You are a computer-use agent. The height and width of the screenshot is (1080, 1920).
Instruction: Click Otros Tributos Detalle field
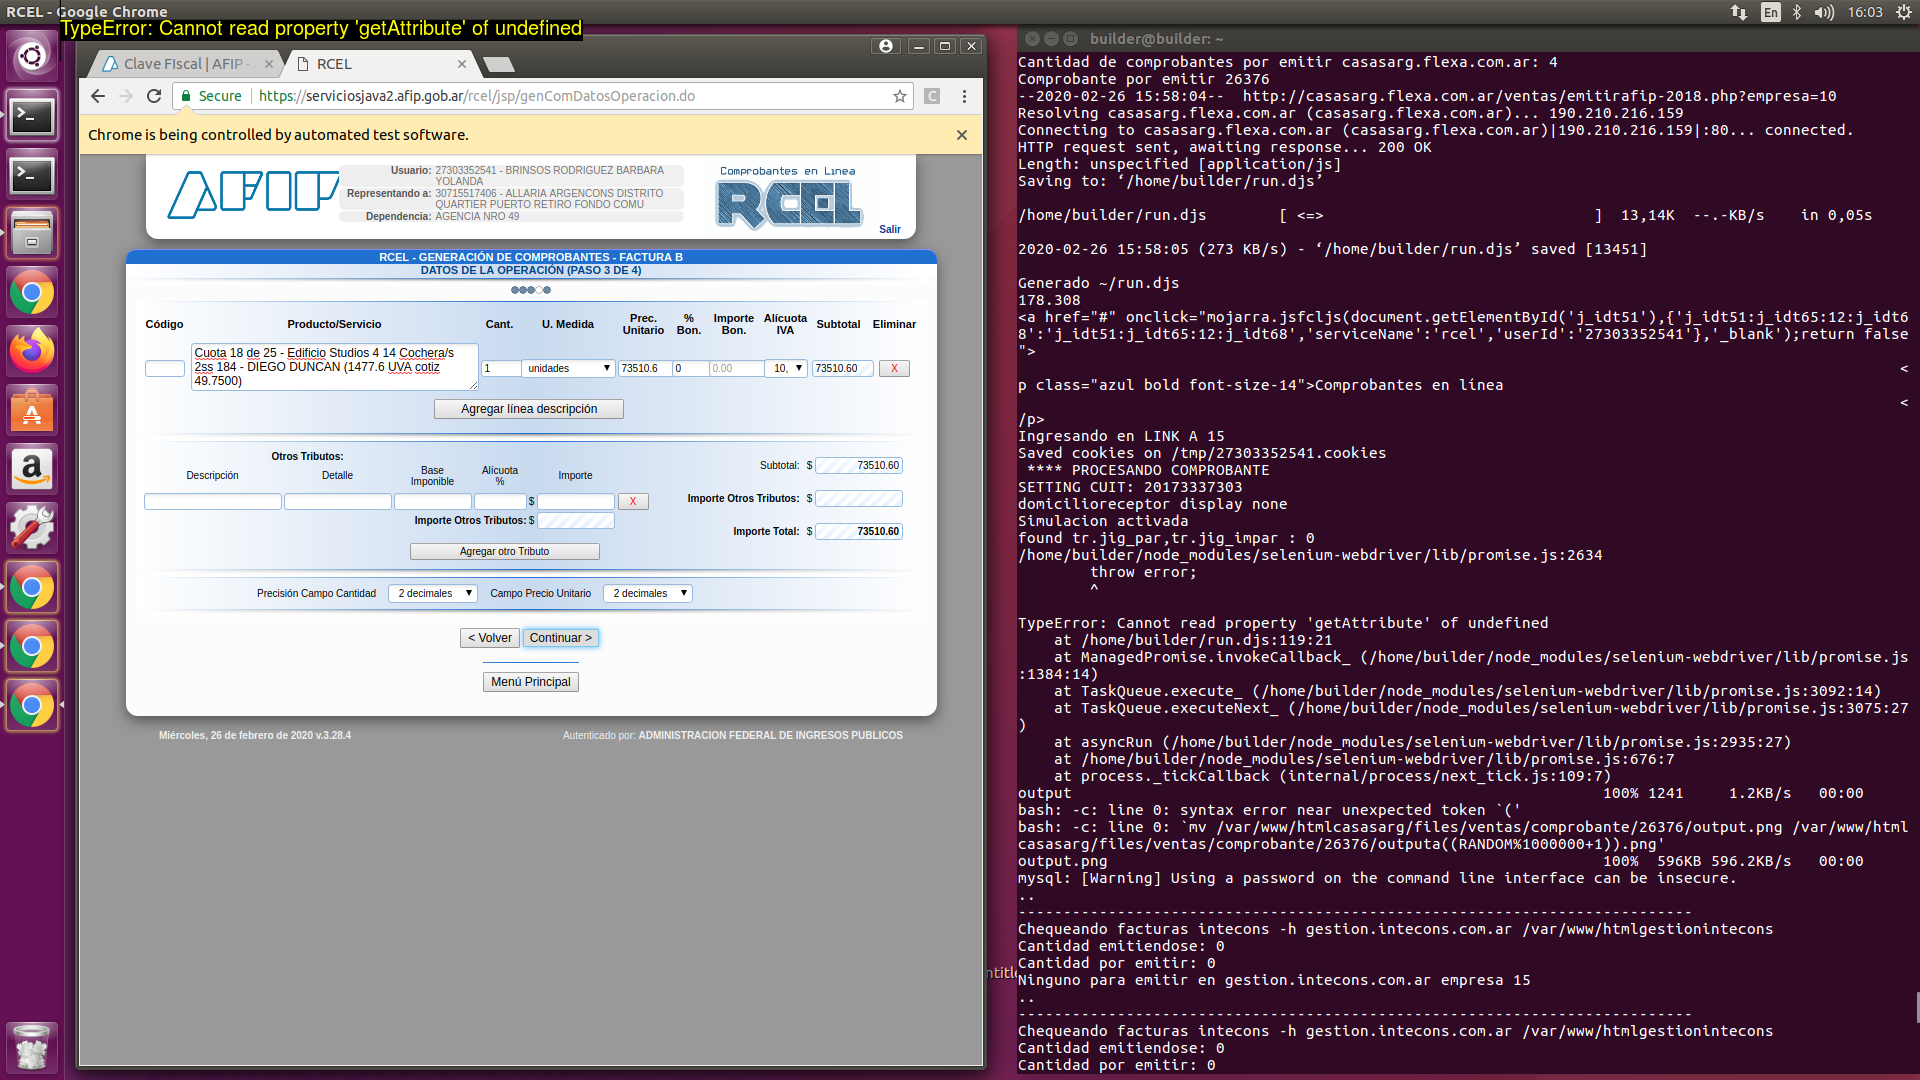[x=338, y=501]
